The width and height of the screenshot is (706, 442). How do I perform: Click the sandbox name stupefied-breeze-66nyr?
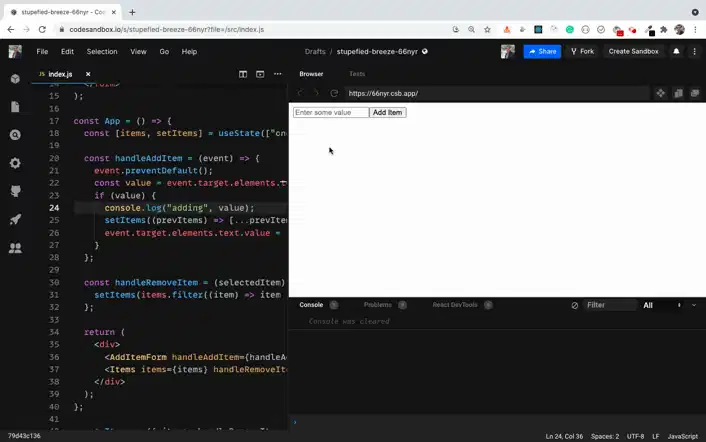[x=377, y=51]
